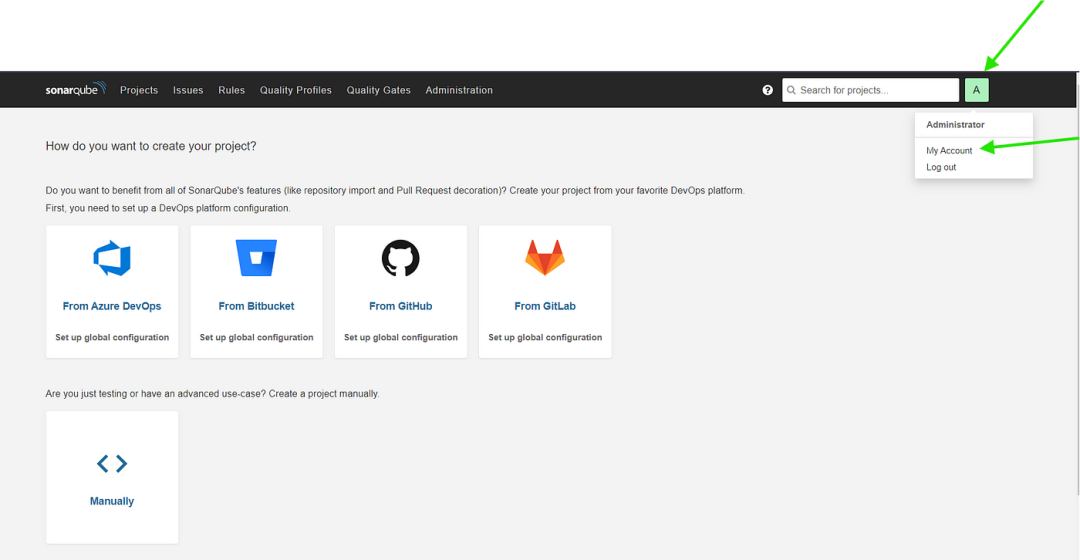Screen dimensions: 1080x560
Task: Click Set up global configuration under Bitbucket
Action: [256, 338]
